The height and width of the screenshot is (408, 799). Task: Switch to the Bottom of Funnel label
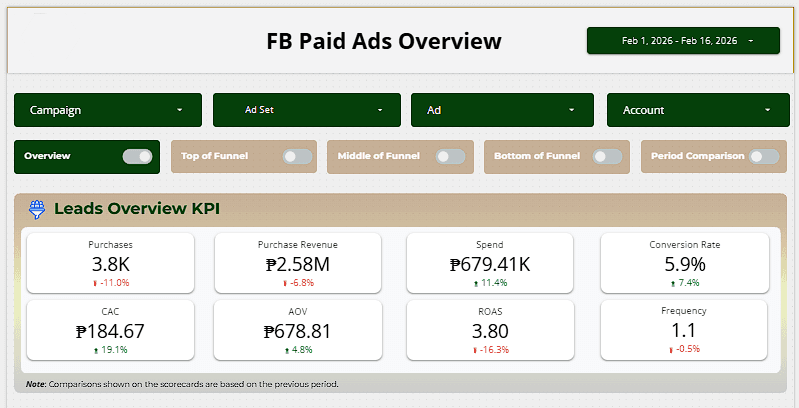537,156
